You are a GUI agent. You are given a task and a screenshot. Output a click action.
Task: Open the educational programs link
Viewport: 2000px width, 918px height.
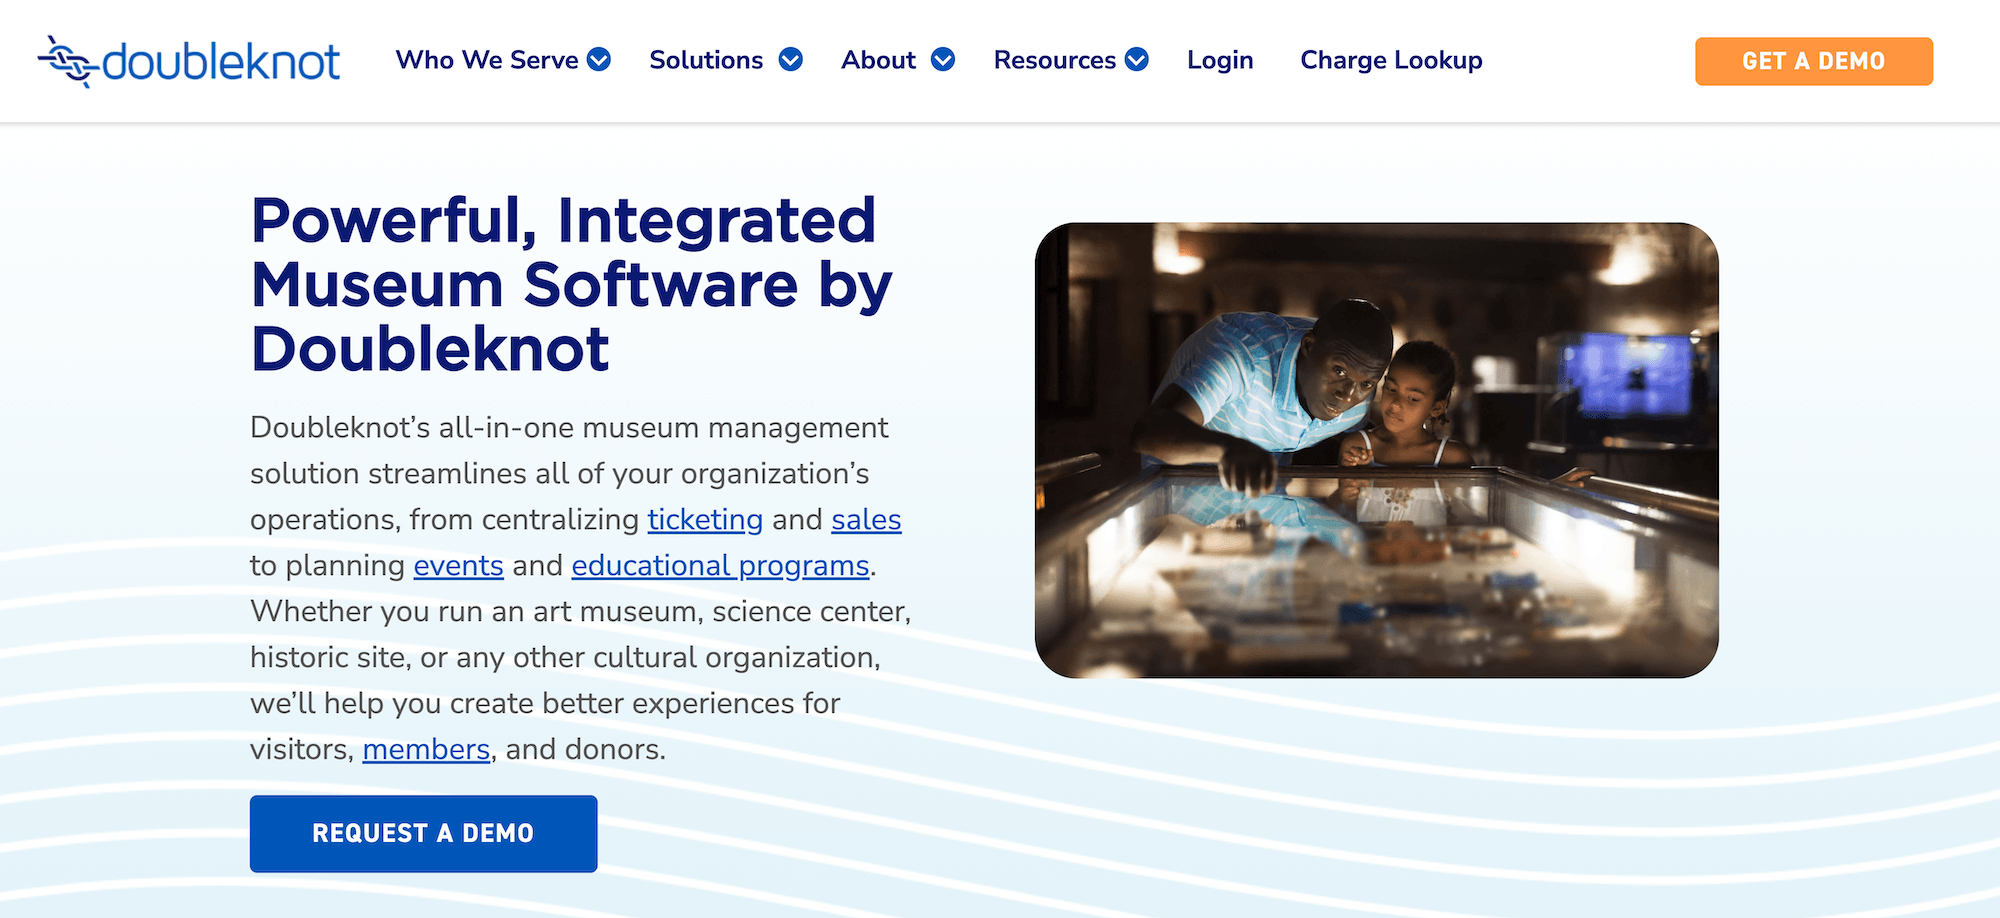pos(720,566)
